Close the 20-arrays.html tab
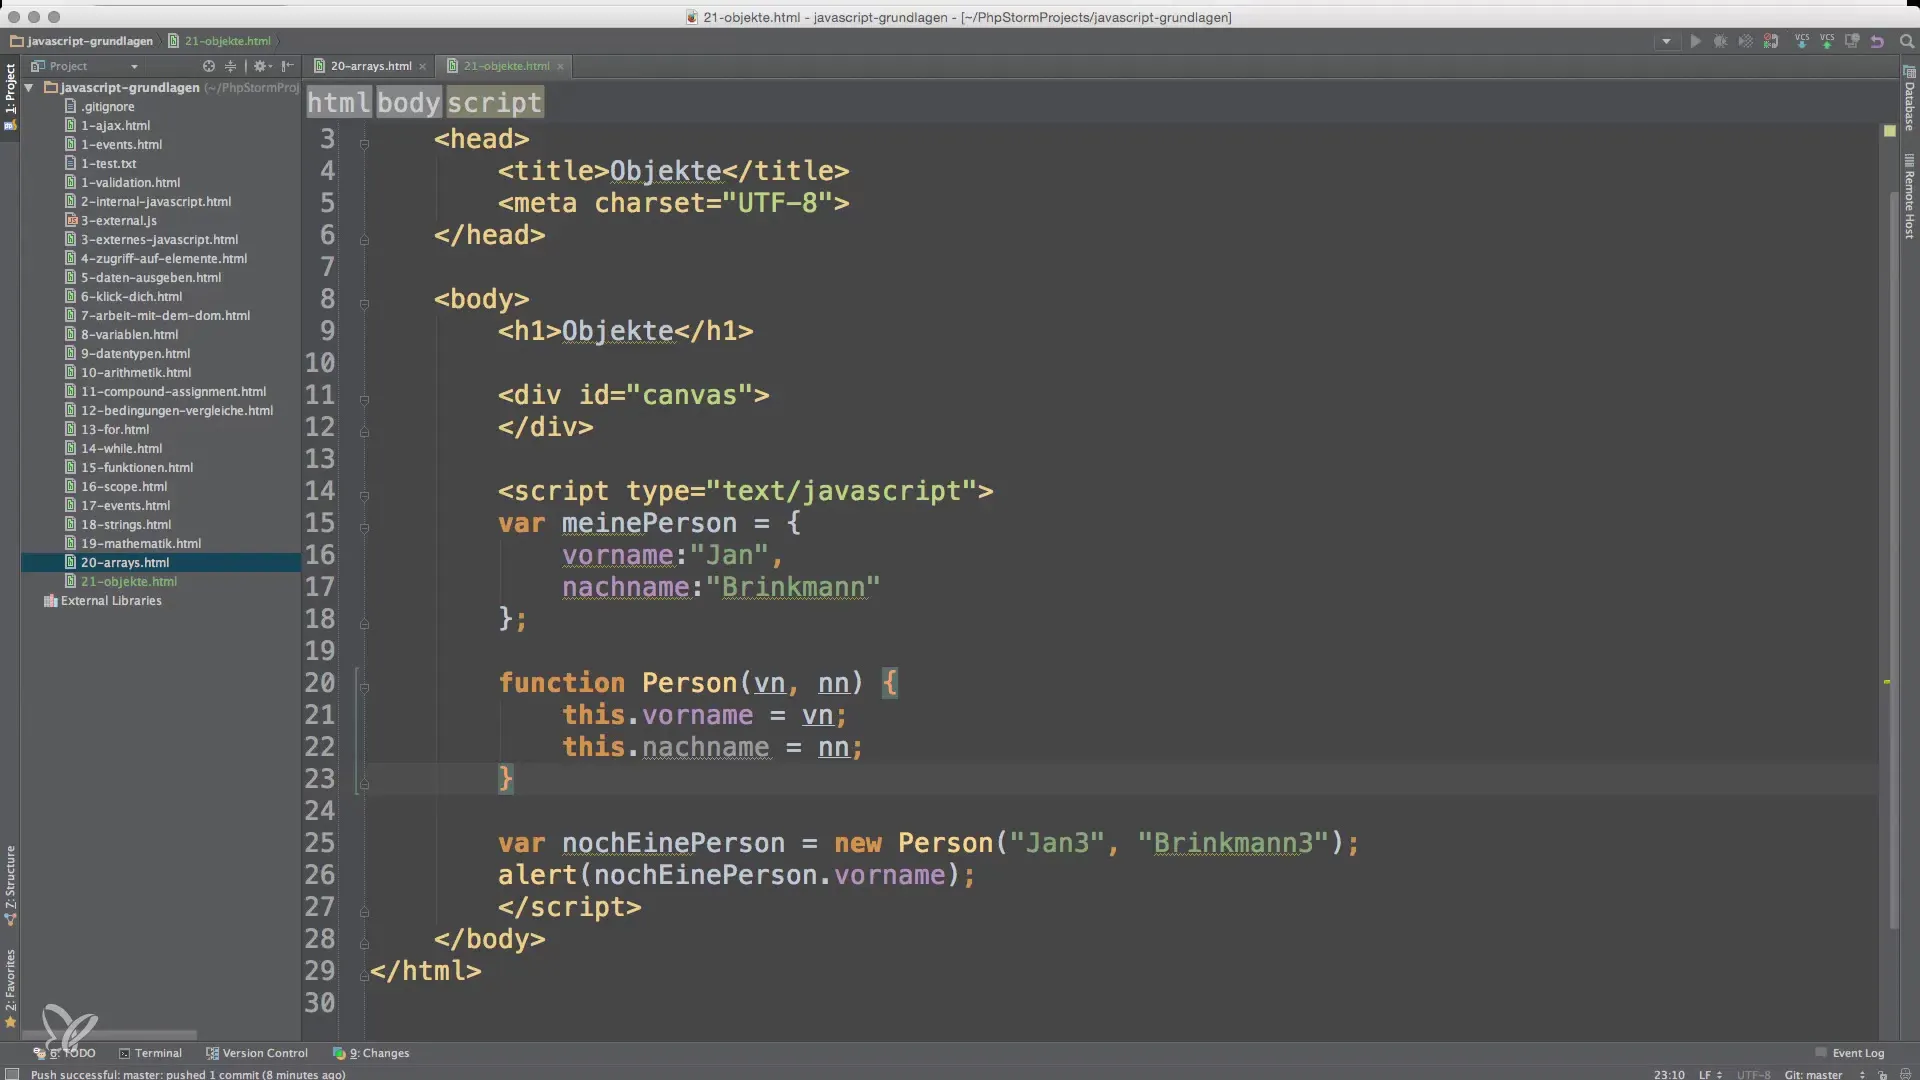Viewport: 1920px width, 1080px height. click(423, 67)
